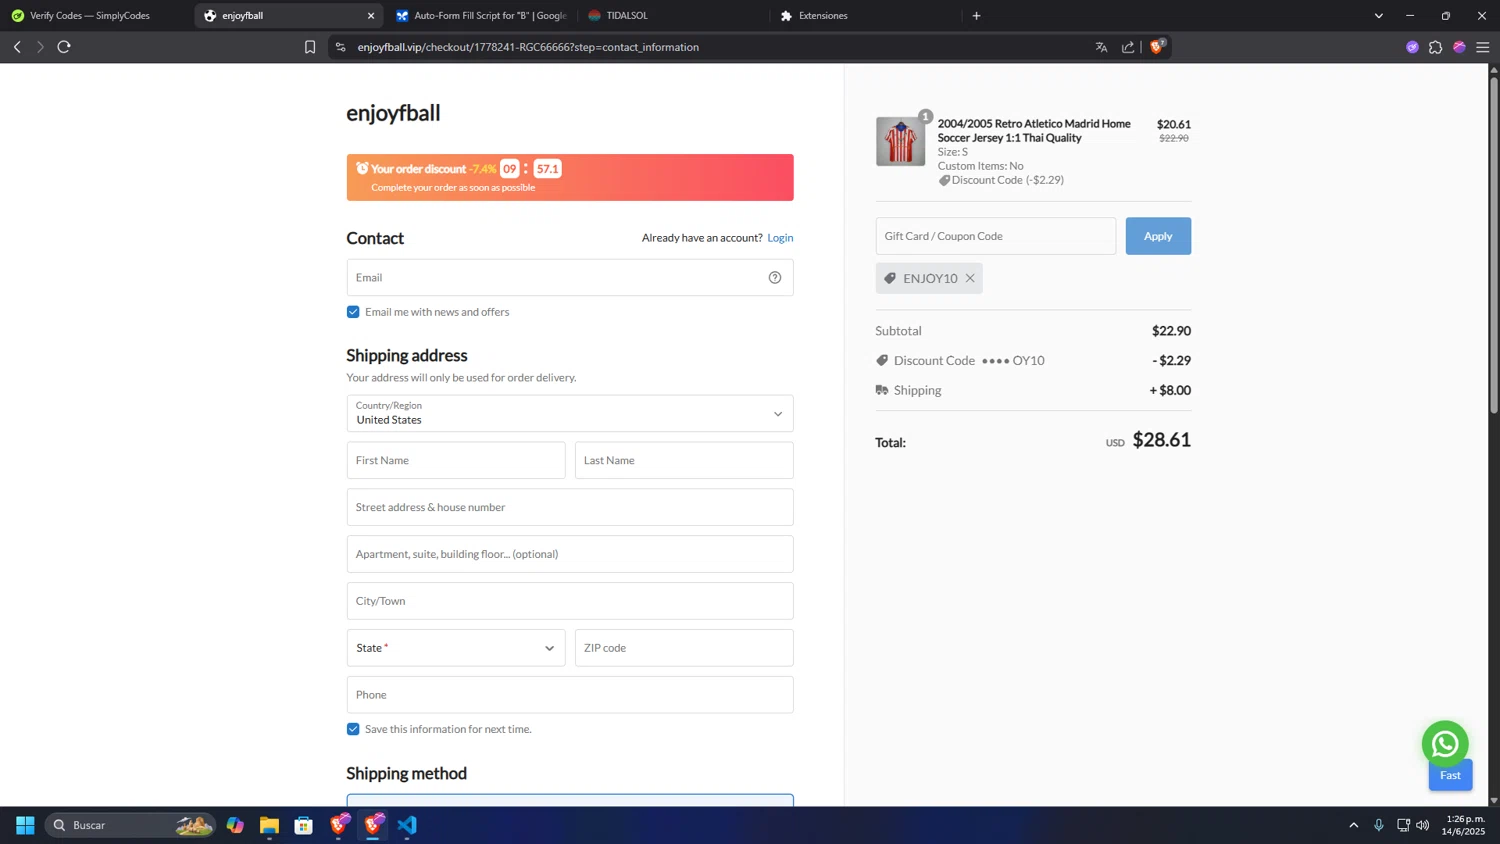Image resolution: width=1500 pixels, height=844 pixels.
Task: Click the Apply coupon button
Action: click(1158, 236)
